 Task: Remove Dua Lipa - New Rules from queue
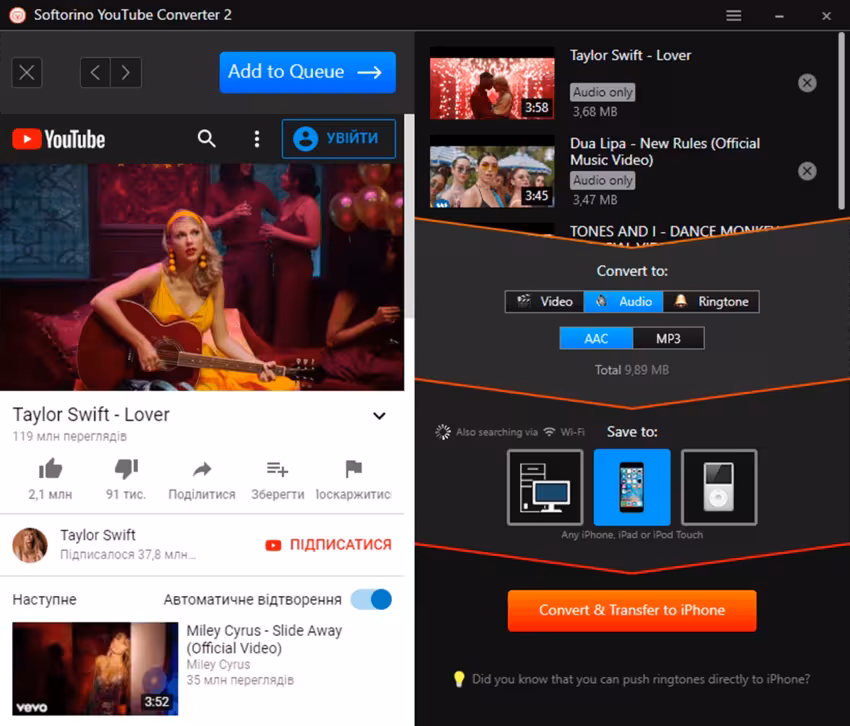click(x=807, y=171)
